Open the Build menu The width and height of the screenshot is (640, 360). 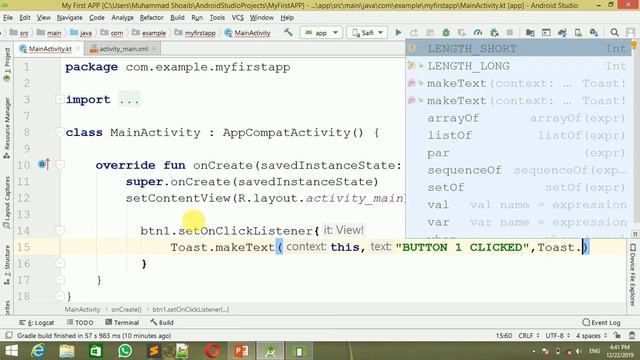[x=177, y=18]
